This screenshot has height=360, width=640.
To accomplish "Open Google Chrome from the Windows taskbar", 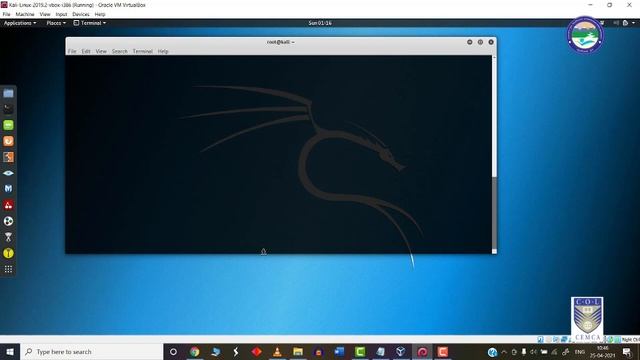I will tap(194, 351).
